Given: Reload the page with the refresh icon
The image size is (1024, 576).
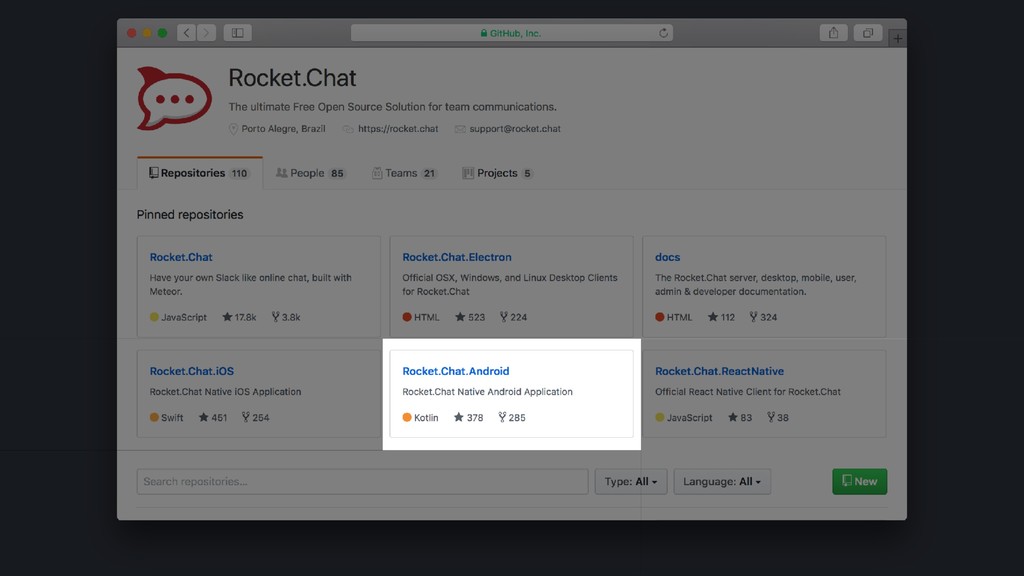Looking at the screenshot, I should pos(664,33).
